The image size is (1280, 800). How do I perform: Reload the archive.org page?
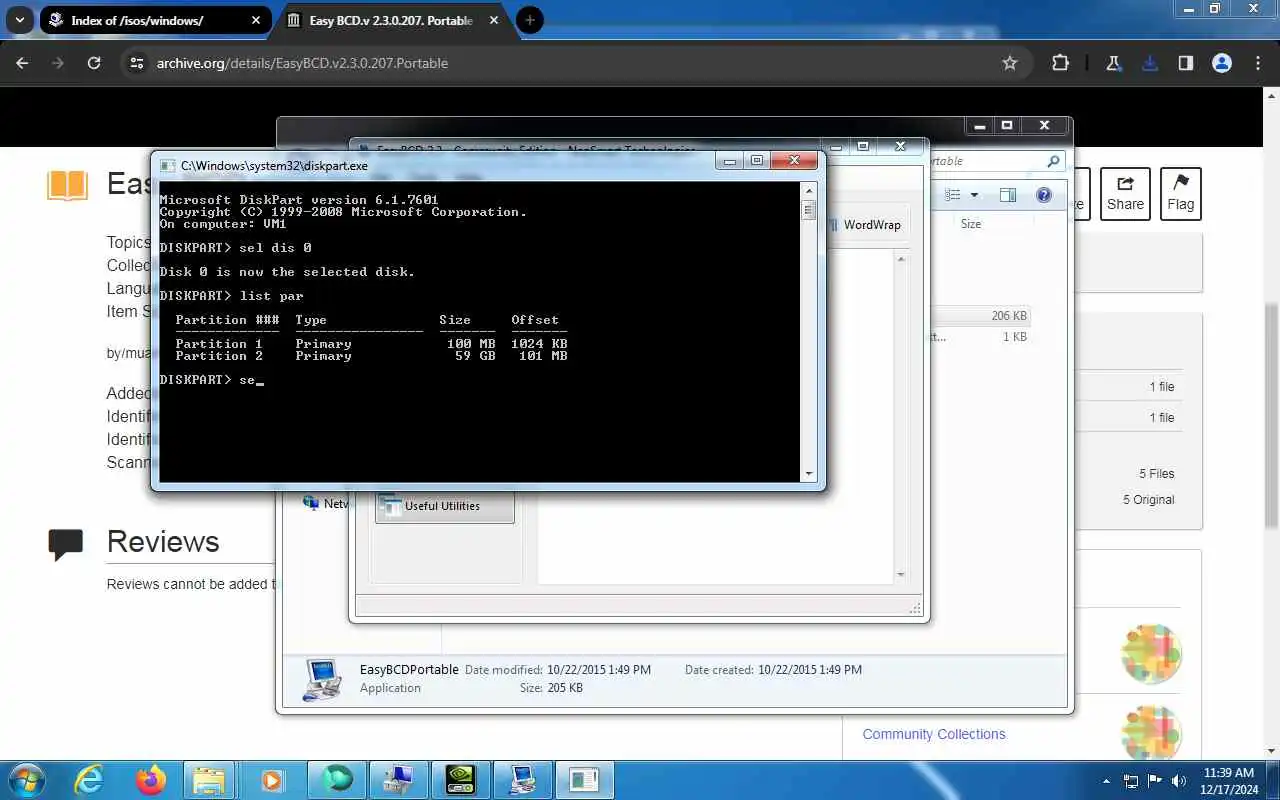pos(94,63)
